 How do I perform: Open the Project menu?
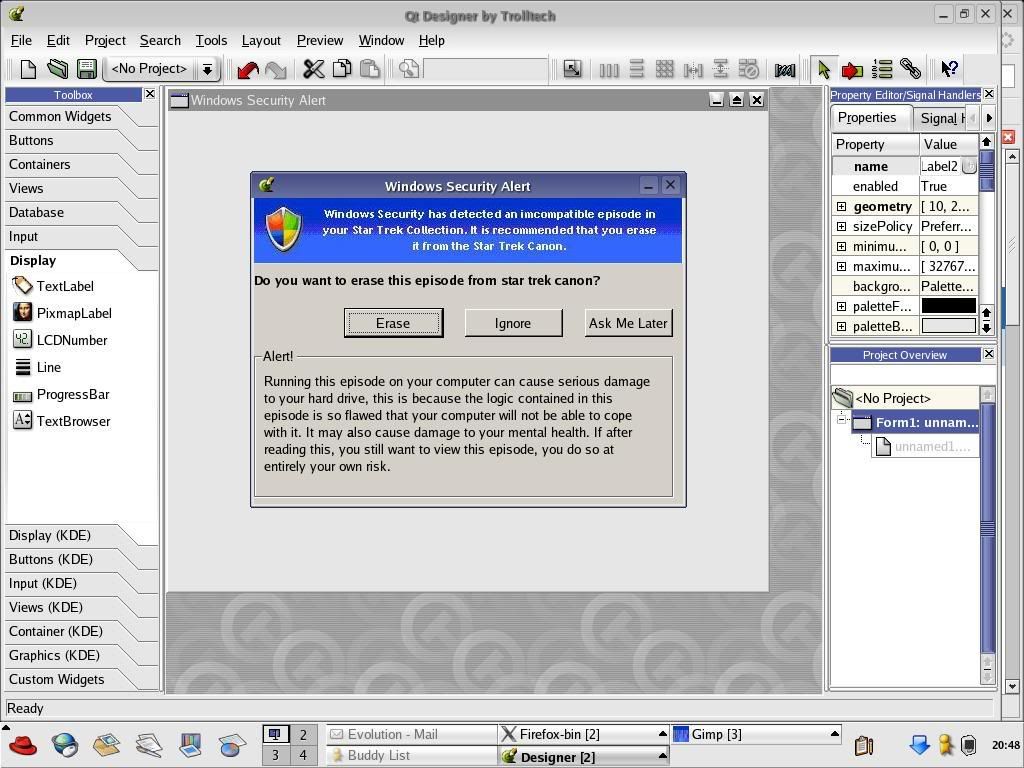[105, 40]
